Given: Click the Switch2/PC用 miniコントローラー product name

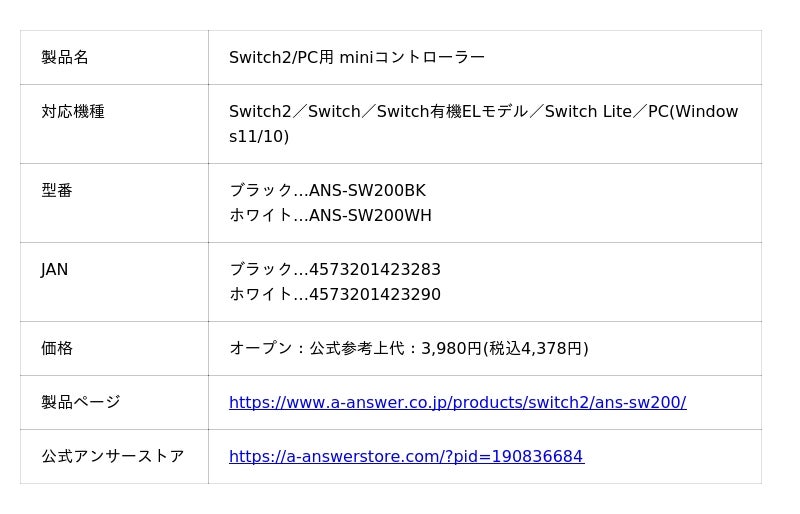Looking at the screenshot, I should pyautogui.click(x=357, y=57).
